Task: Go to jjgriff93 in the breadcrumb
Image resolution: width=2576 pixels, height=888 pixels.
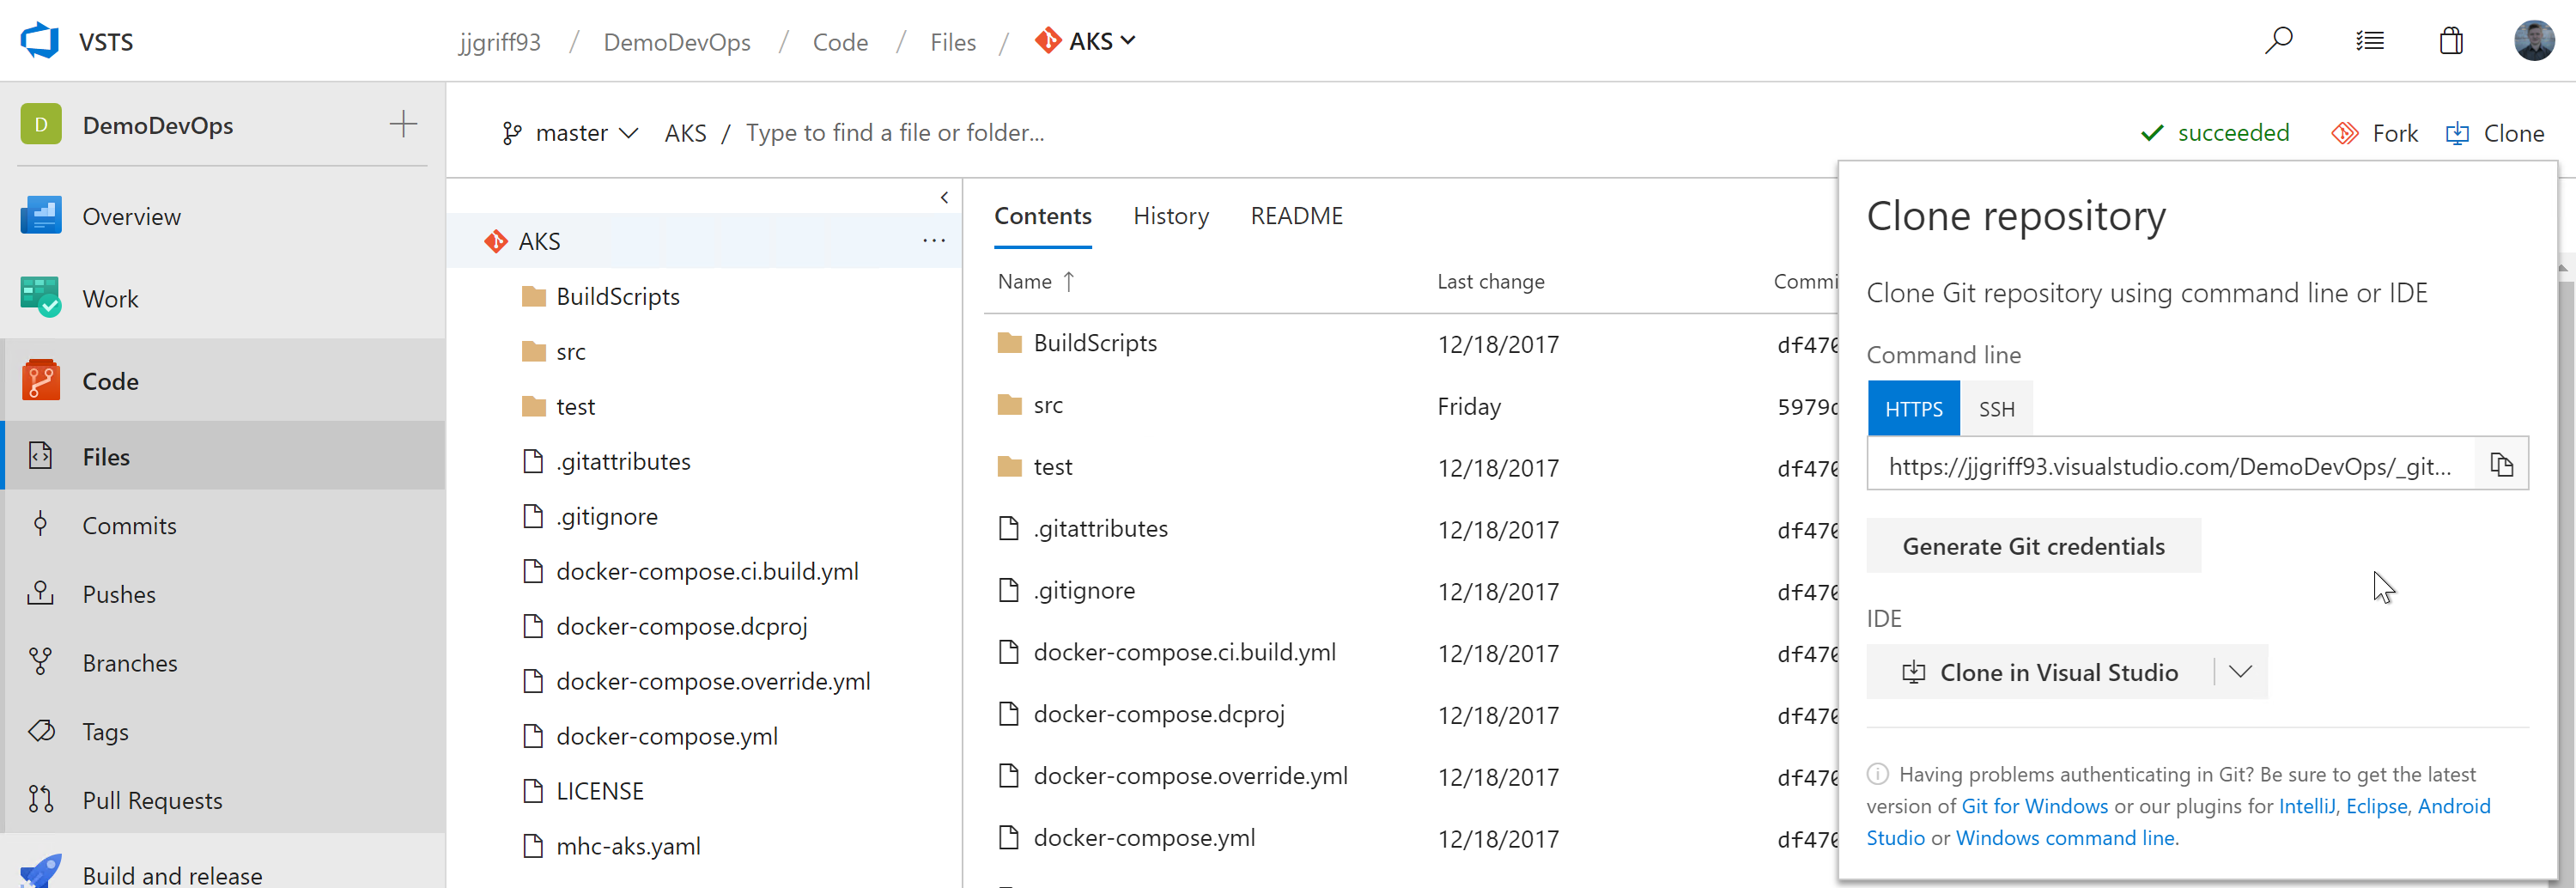Action: point(499,42)
